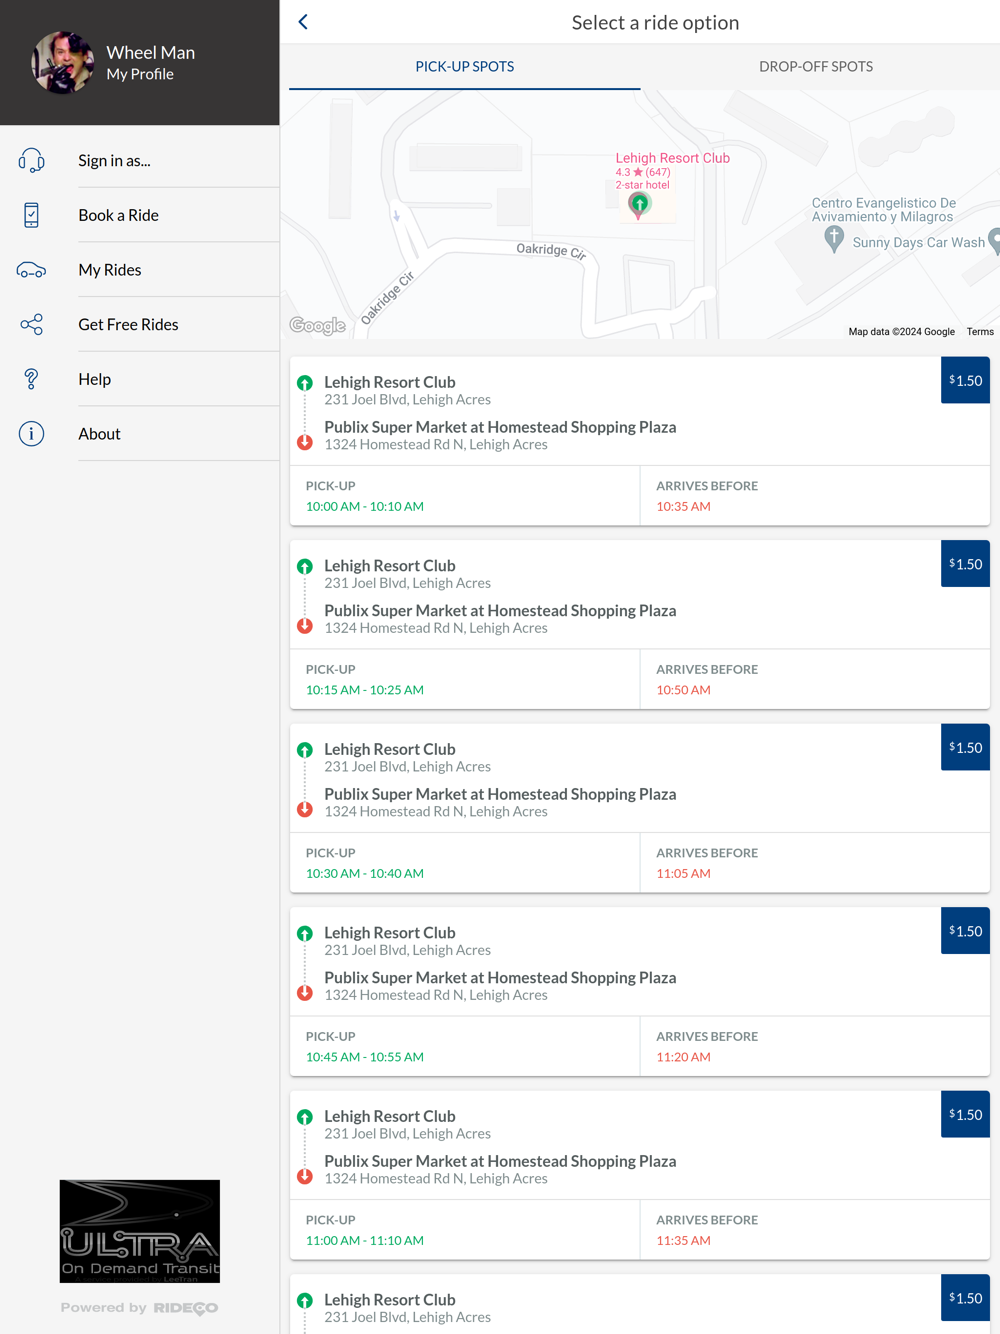Click green pickup arrow icon on 10:30 AM ride
The height and width of the screenshot is (1334, 1000).
pyautogui.click(x=305, y=750)
